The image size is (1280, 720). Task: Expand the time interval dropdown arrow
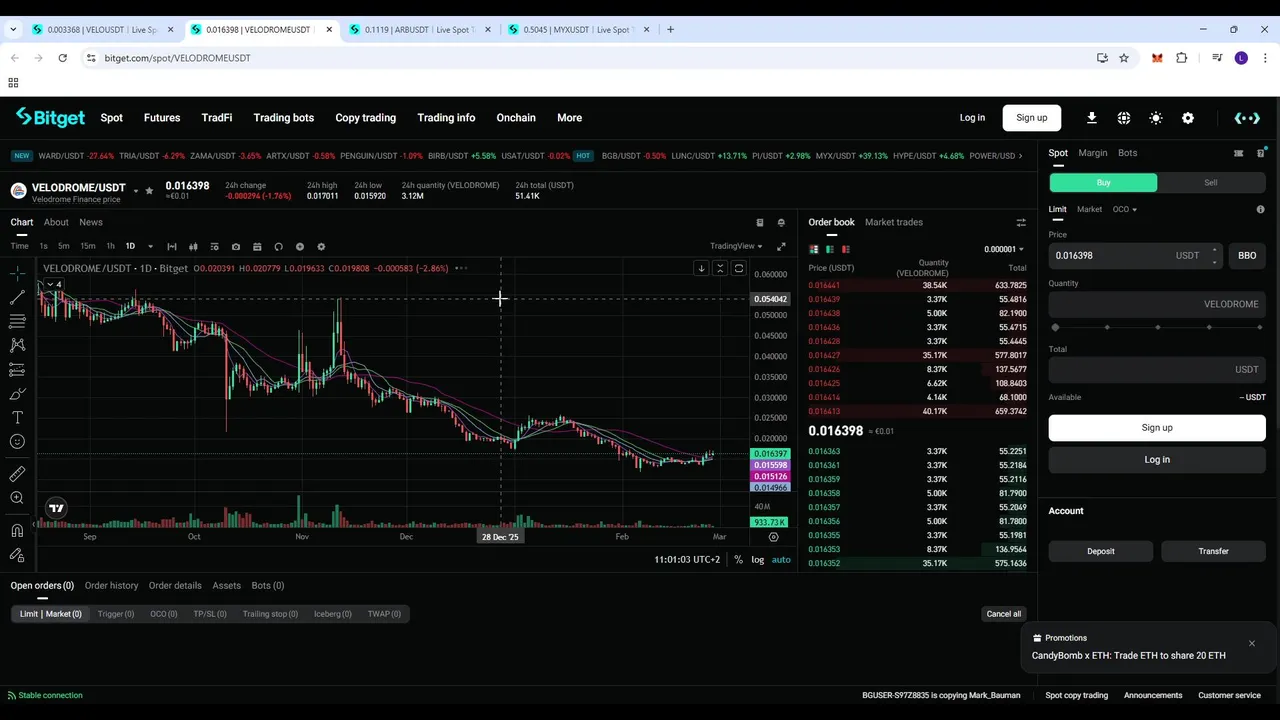[150, 247]
